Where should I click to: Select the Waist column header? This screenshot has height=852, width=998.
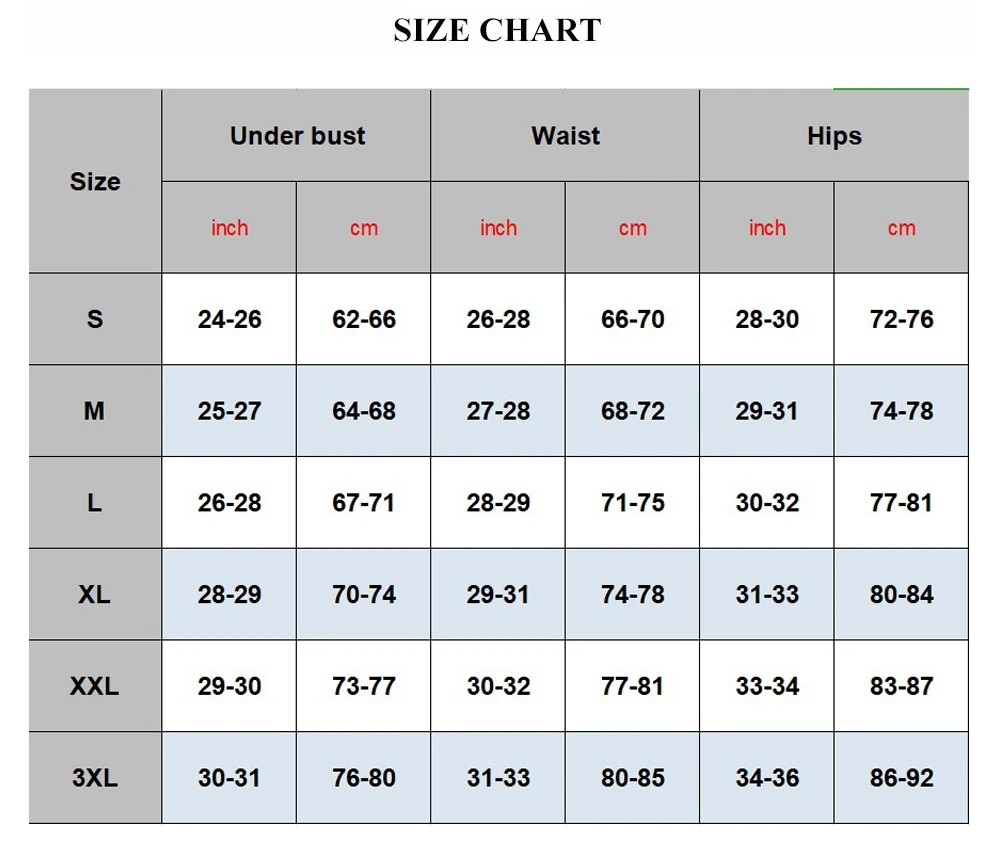[565, 136]
